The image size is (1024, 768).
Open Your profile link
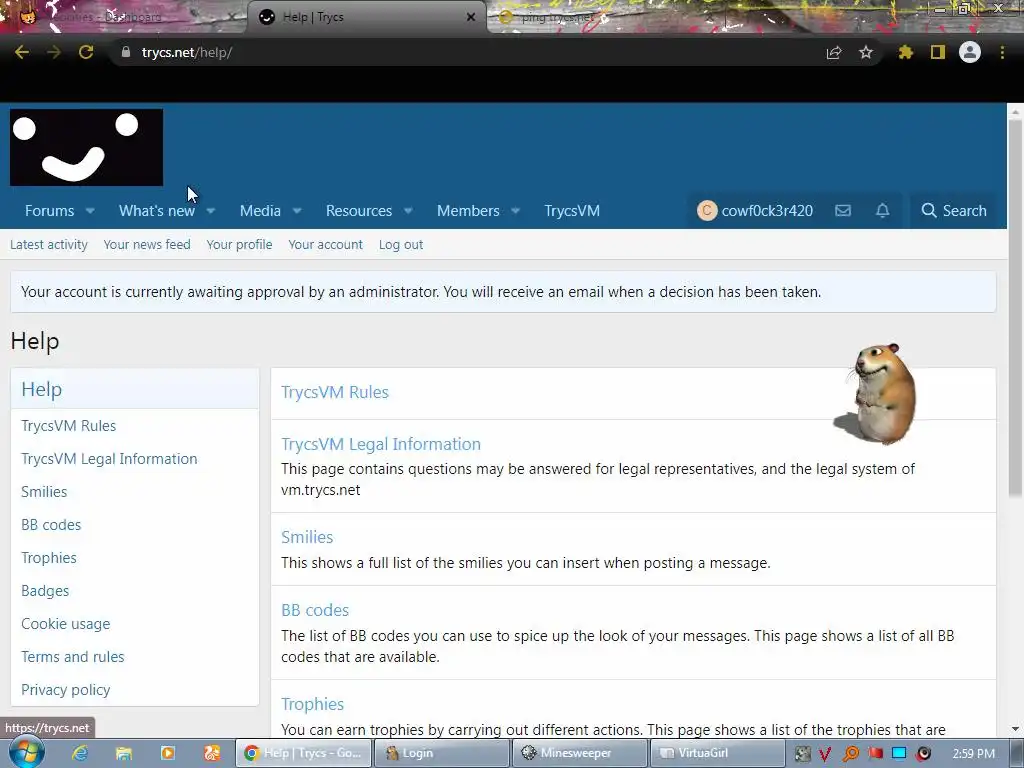239,244
